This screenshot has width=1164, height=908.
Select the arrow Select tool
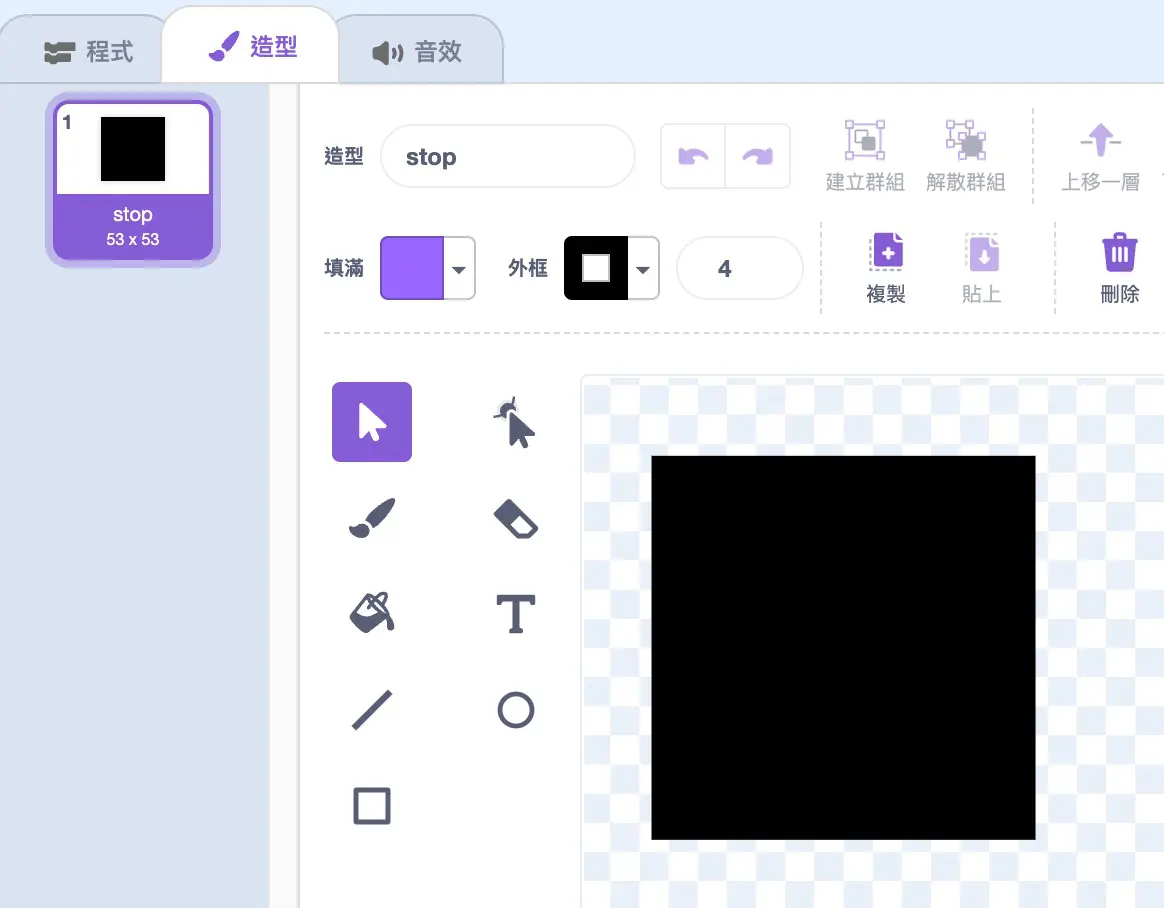(x=371, y=422)
